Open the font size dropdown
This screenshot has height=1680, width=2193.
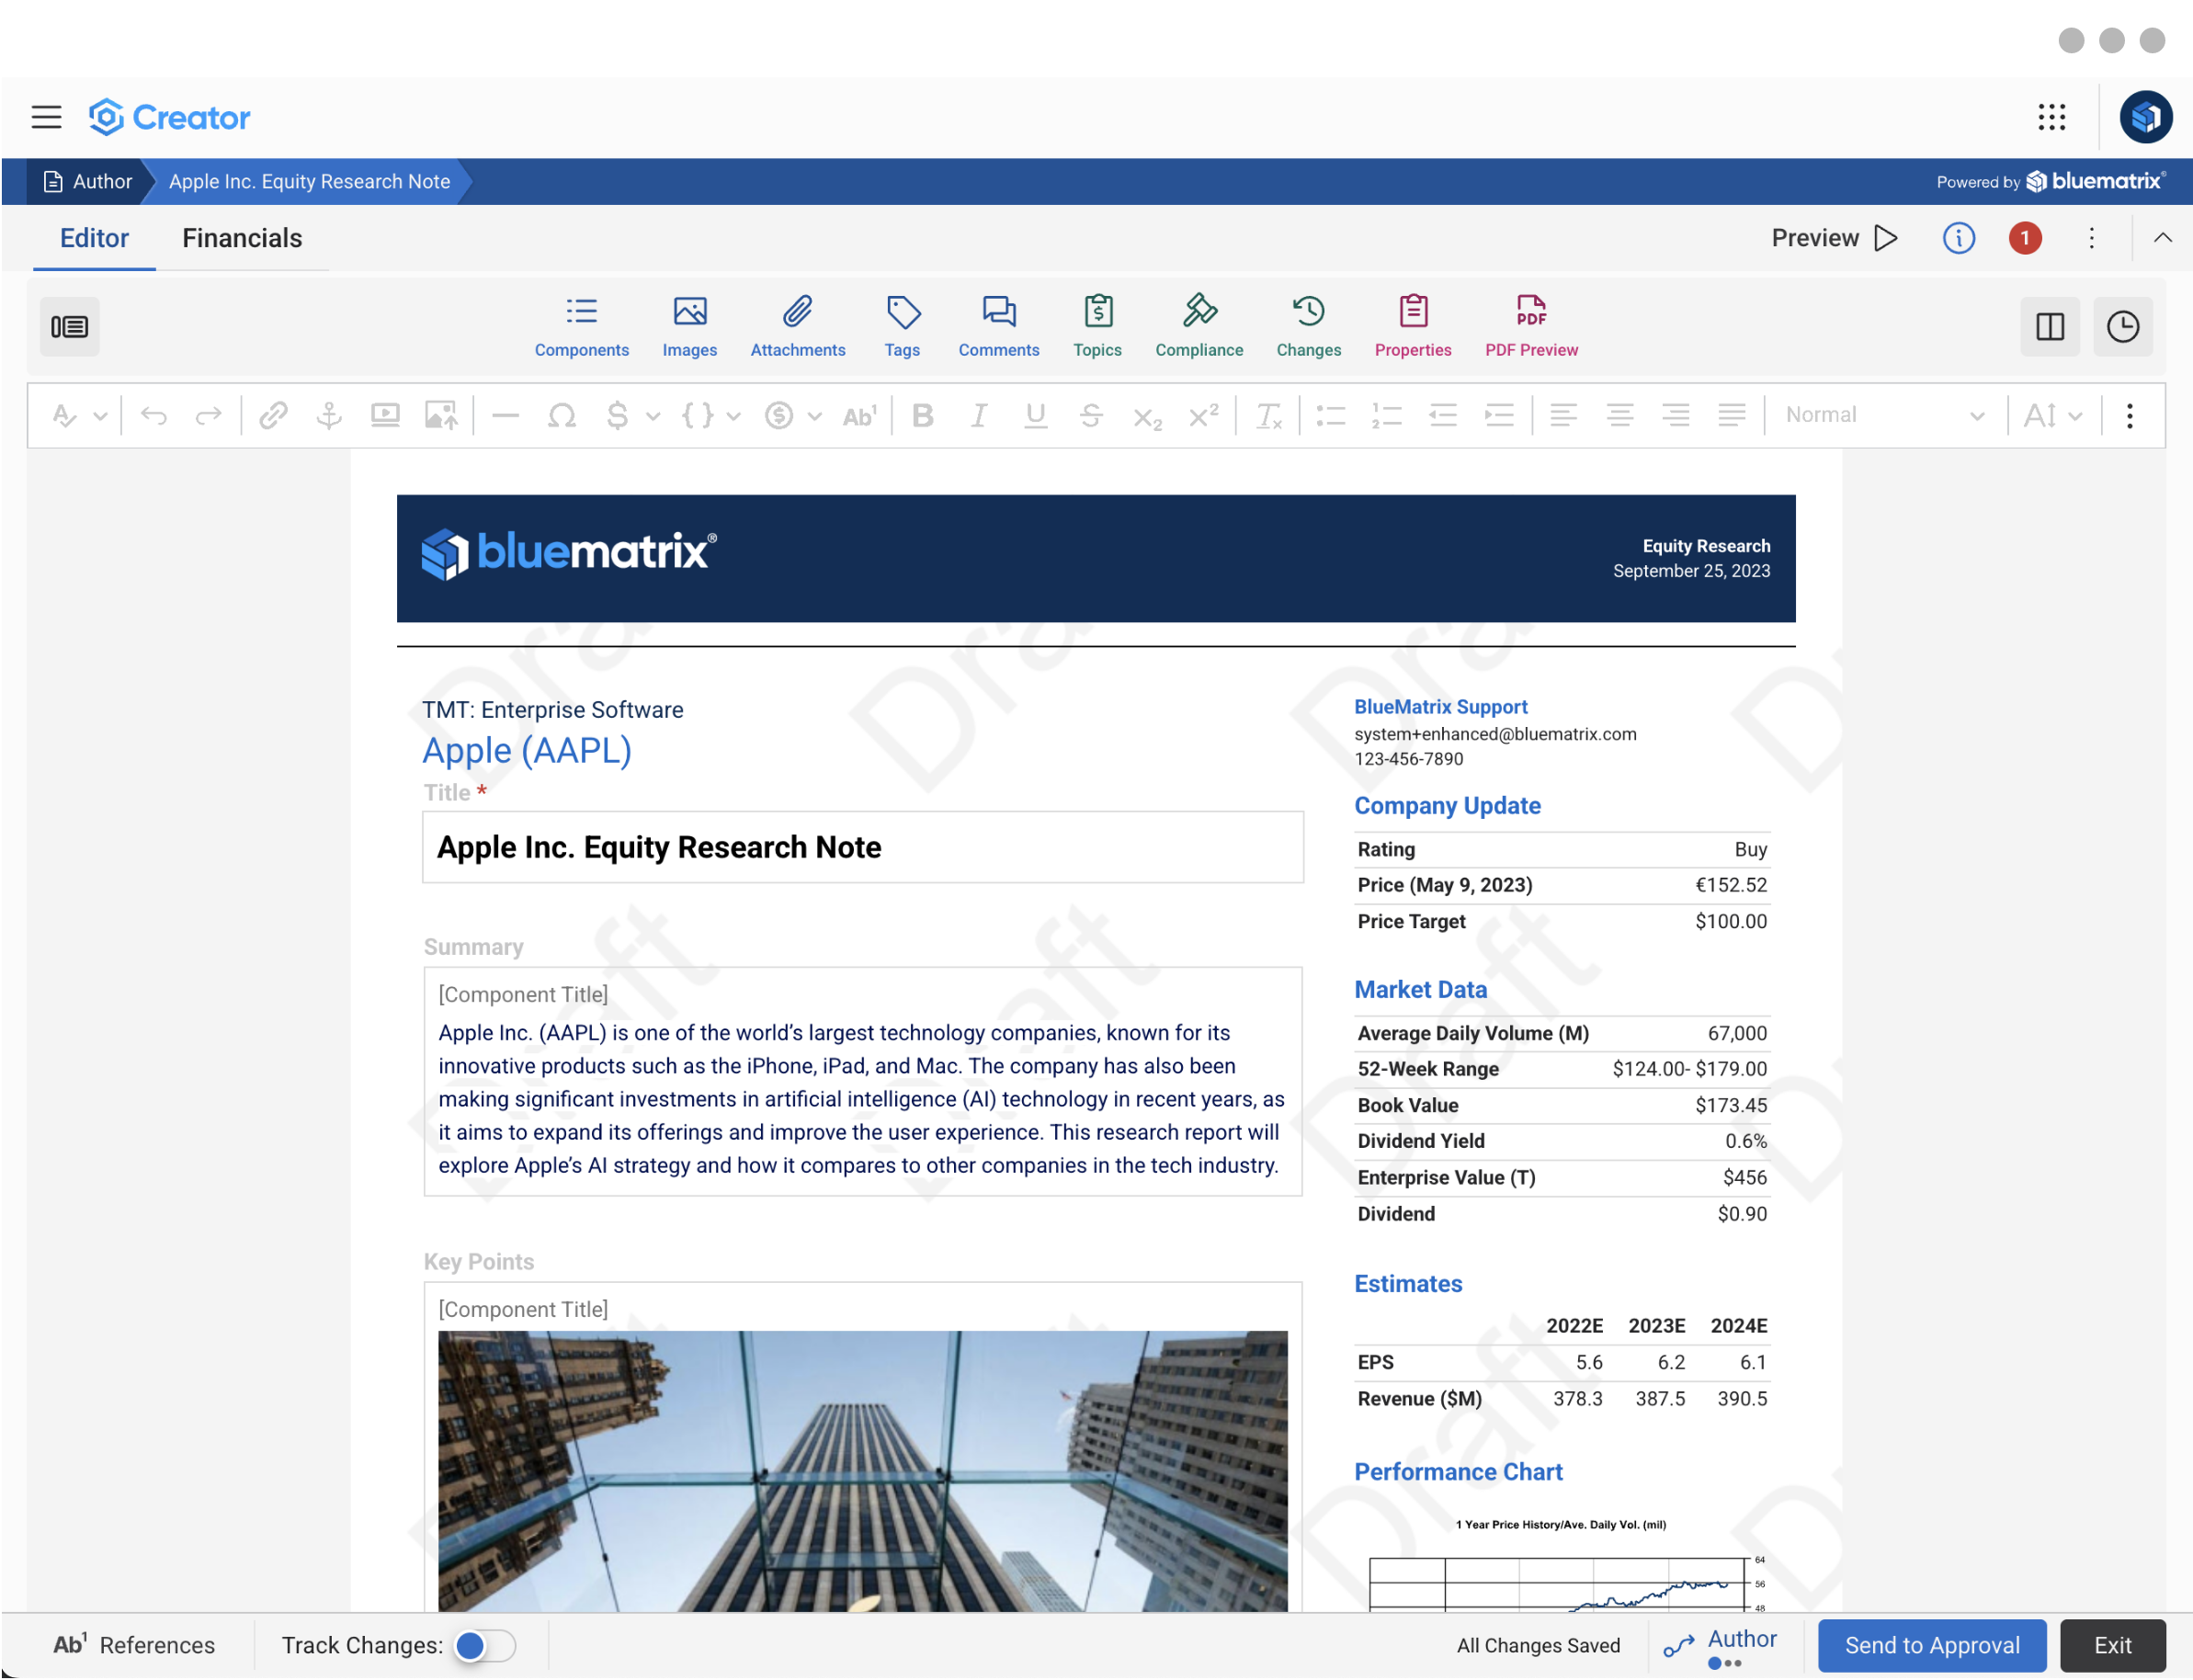(2052, 415)
